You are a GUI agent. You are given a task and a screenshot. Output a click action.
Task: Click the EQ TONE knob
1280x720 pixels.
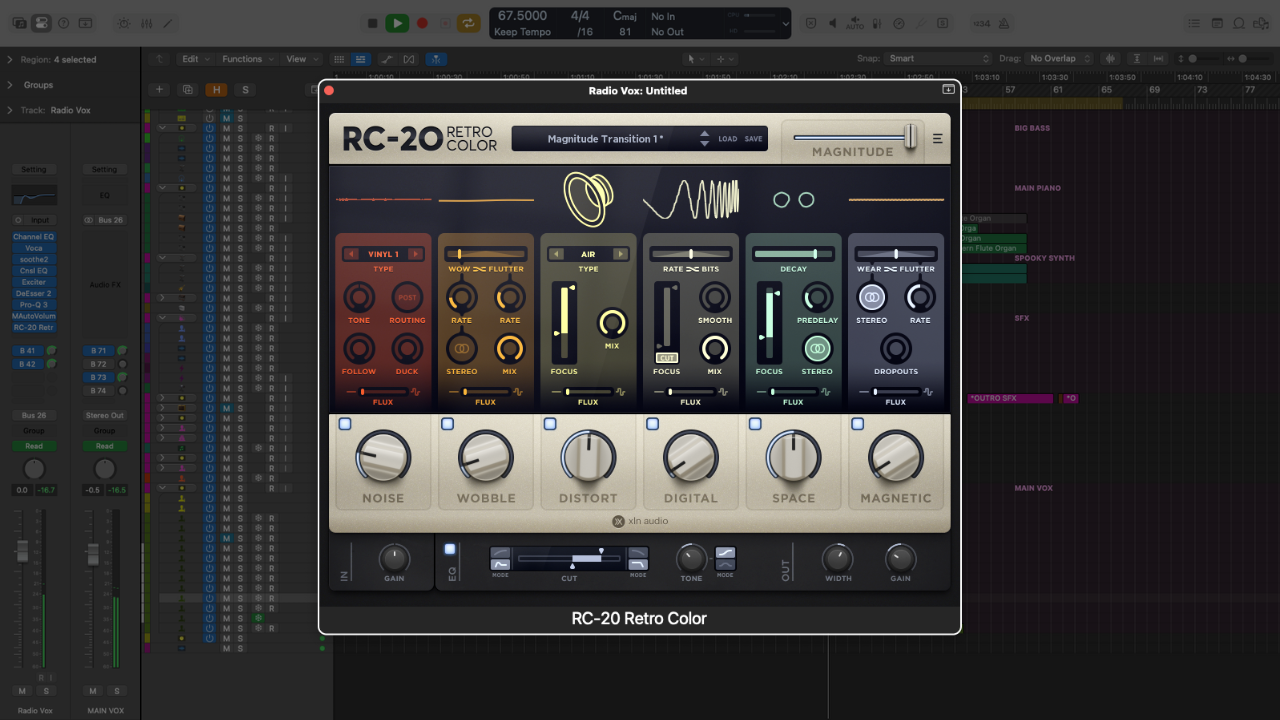[x=691, y=558]
